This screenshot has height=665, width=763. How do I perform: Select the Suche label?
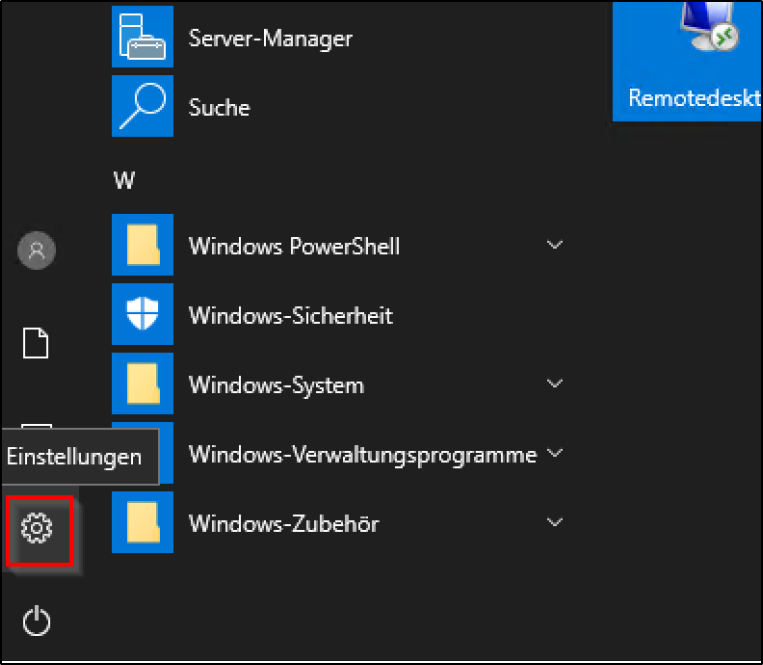click(219, 108)
